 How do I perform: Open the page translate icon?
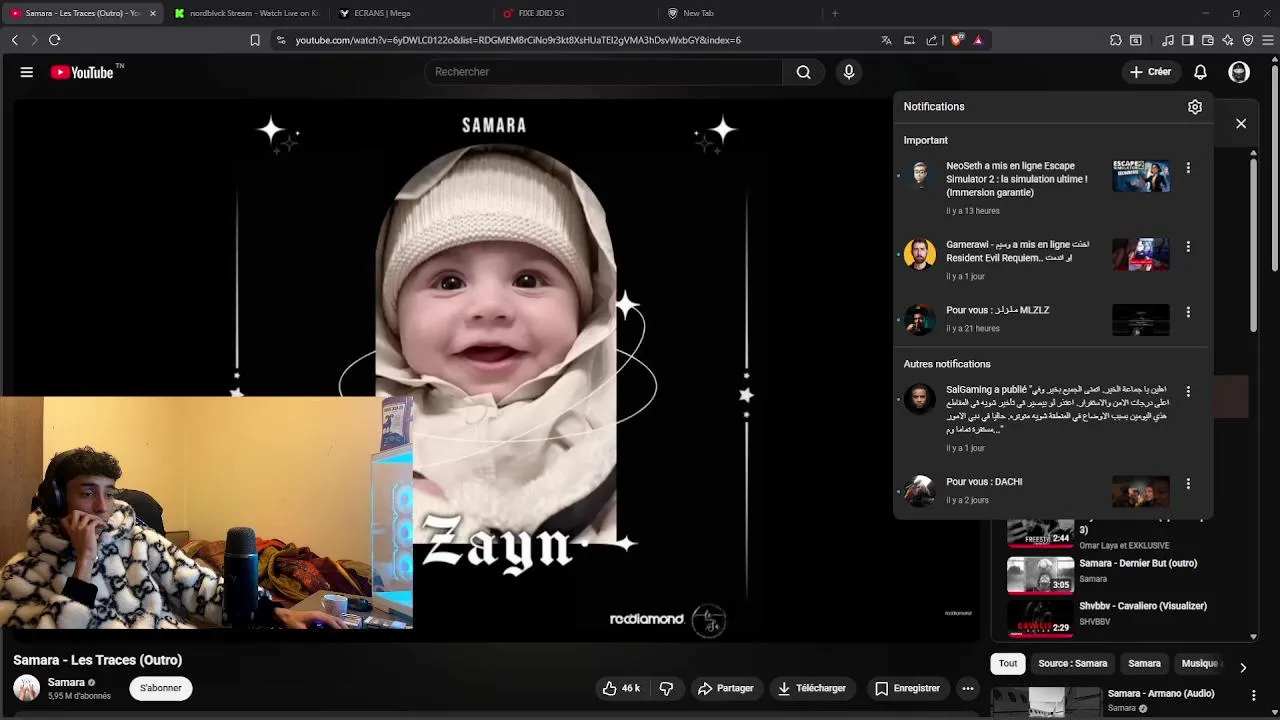pos(886,40)
